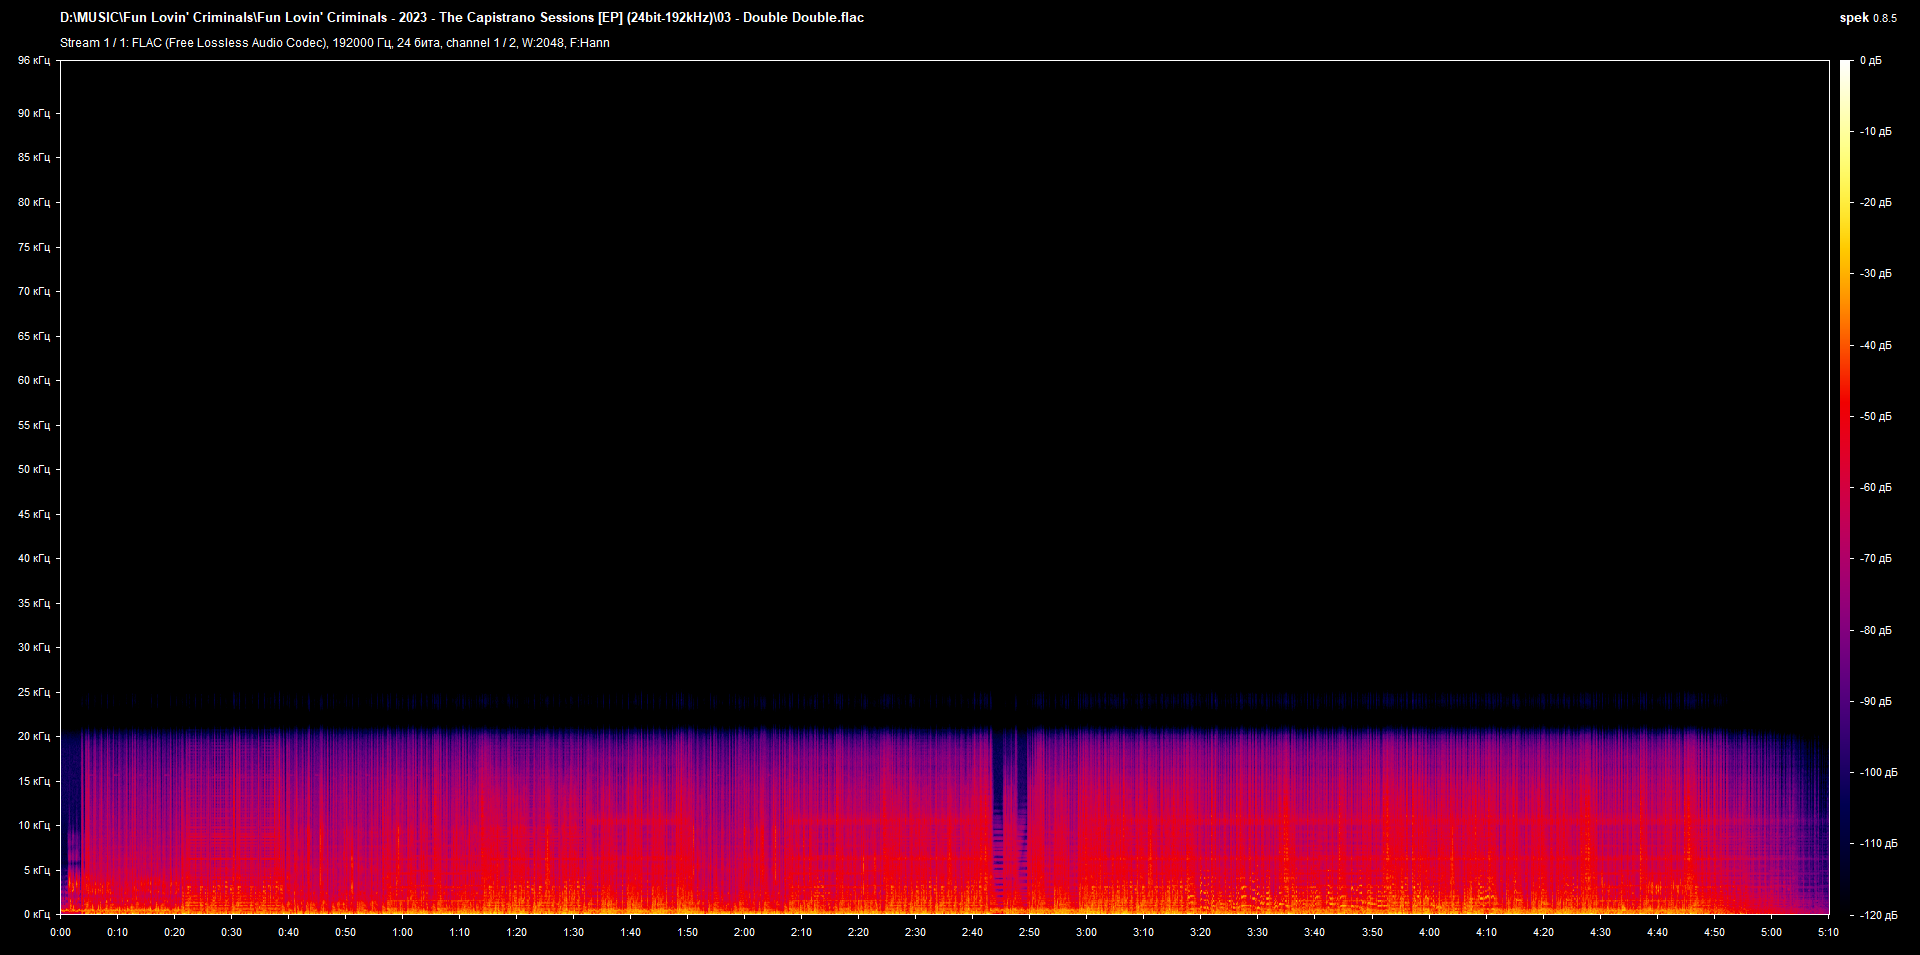
Task: Click the red middle of the color scale bar
Action: (x=1845, y=420)
